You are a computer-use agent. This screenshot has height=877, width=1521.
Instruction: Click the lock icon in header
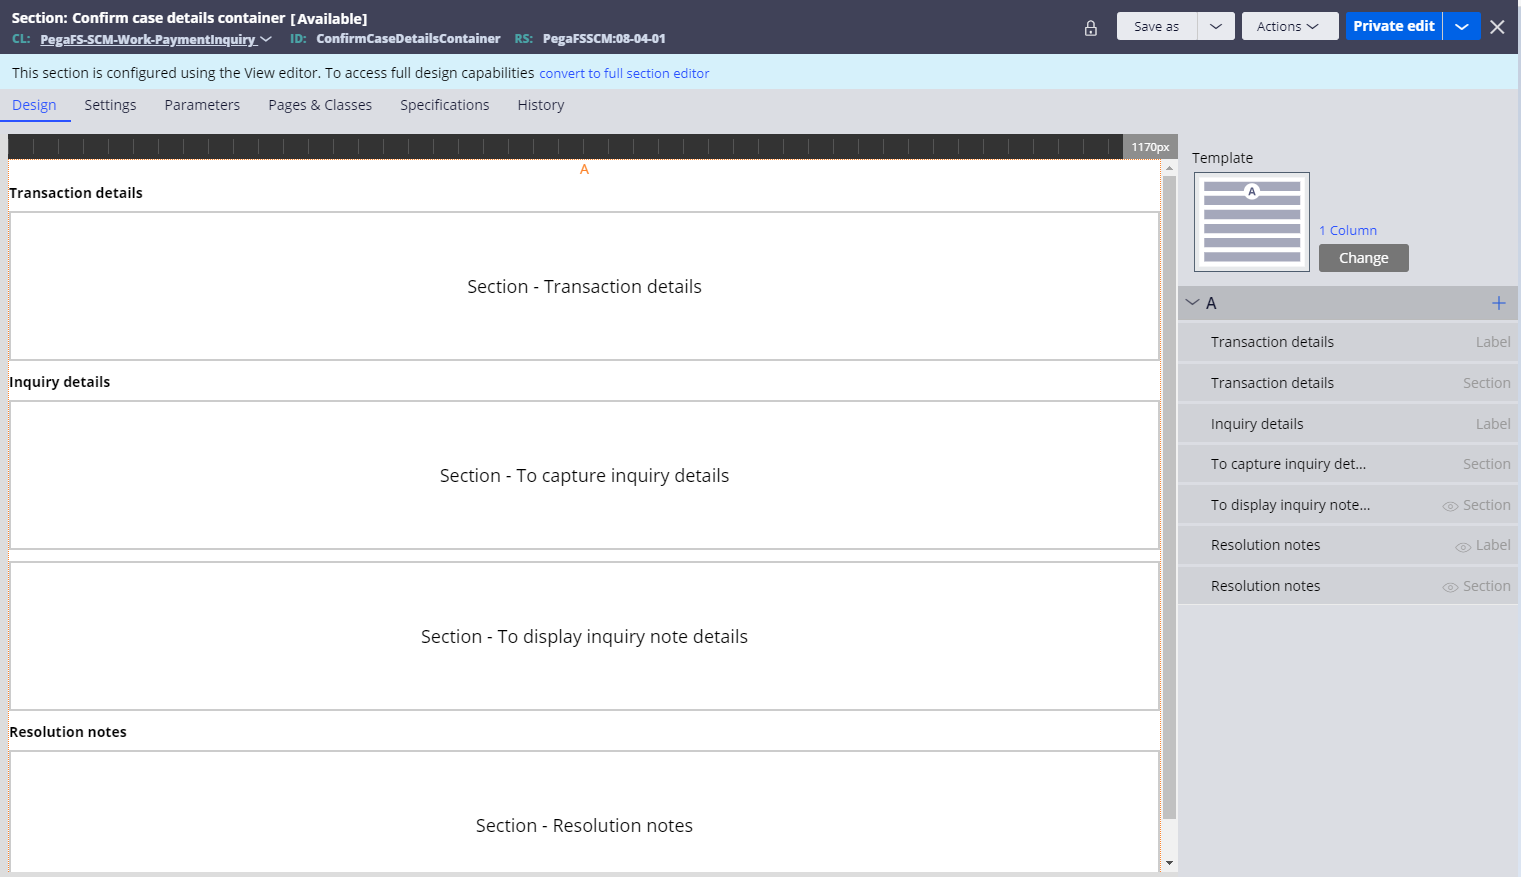click(1091, 28)
